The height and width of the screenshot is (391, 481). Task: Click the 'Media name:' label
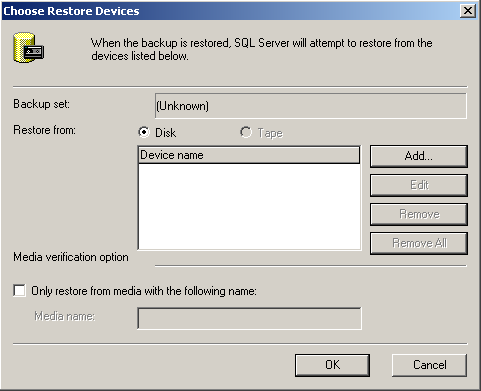pos(65,316)
